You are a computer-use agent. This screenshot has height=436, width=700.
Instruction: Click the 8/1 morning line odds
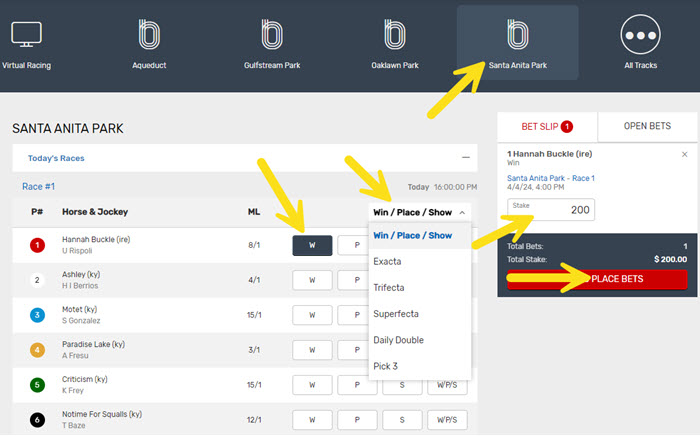pos(254,245)
